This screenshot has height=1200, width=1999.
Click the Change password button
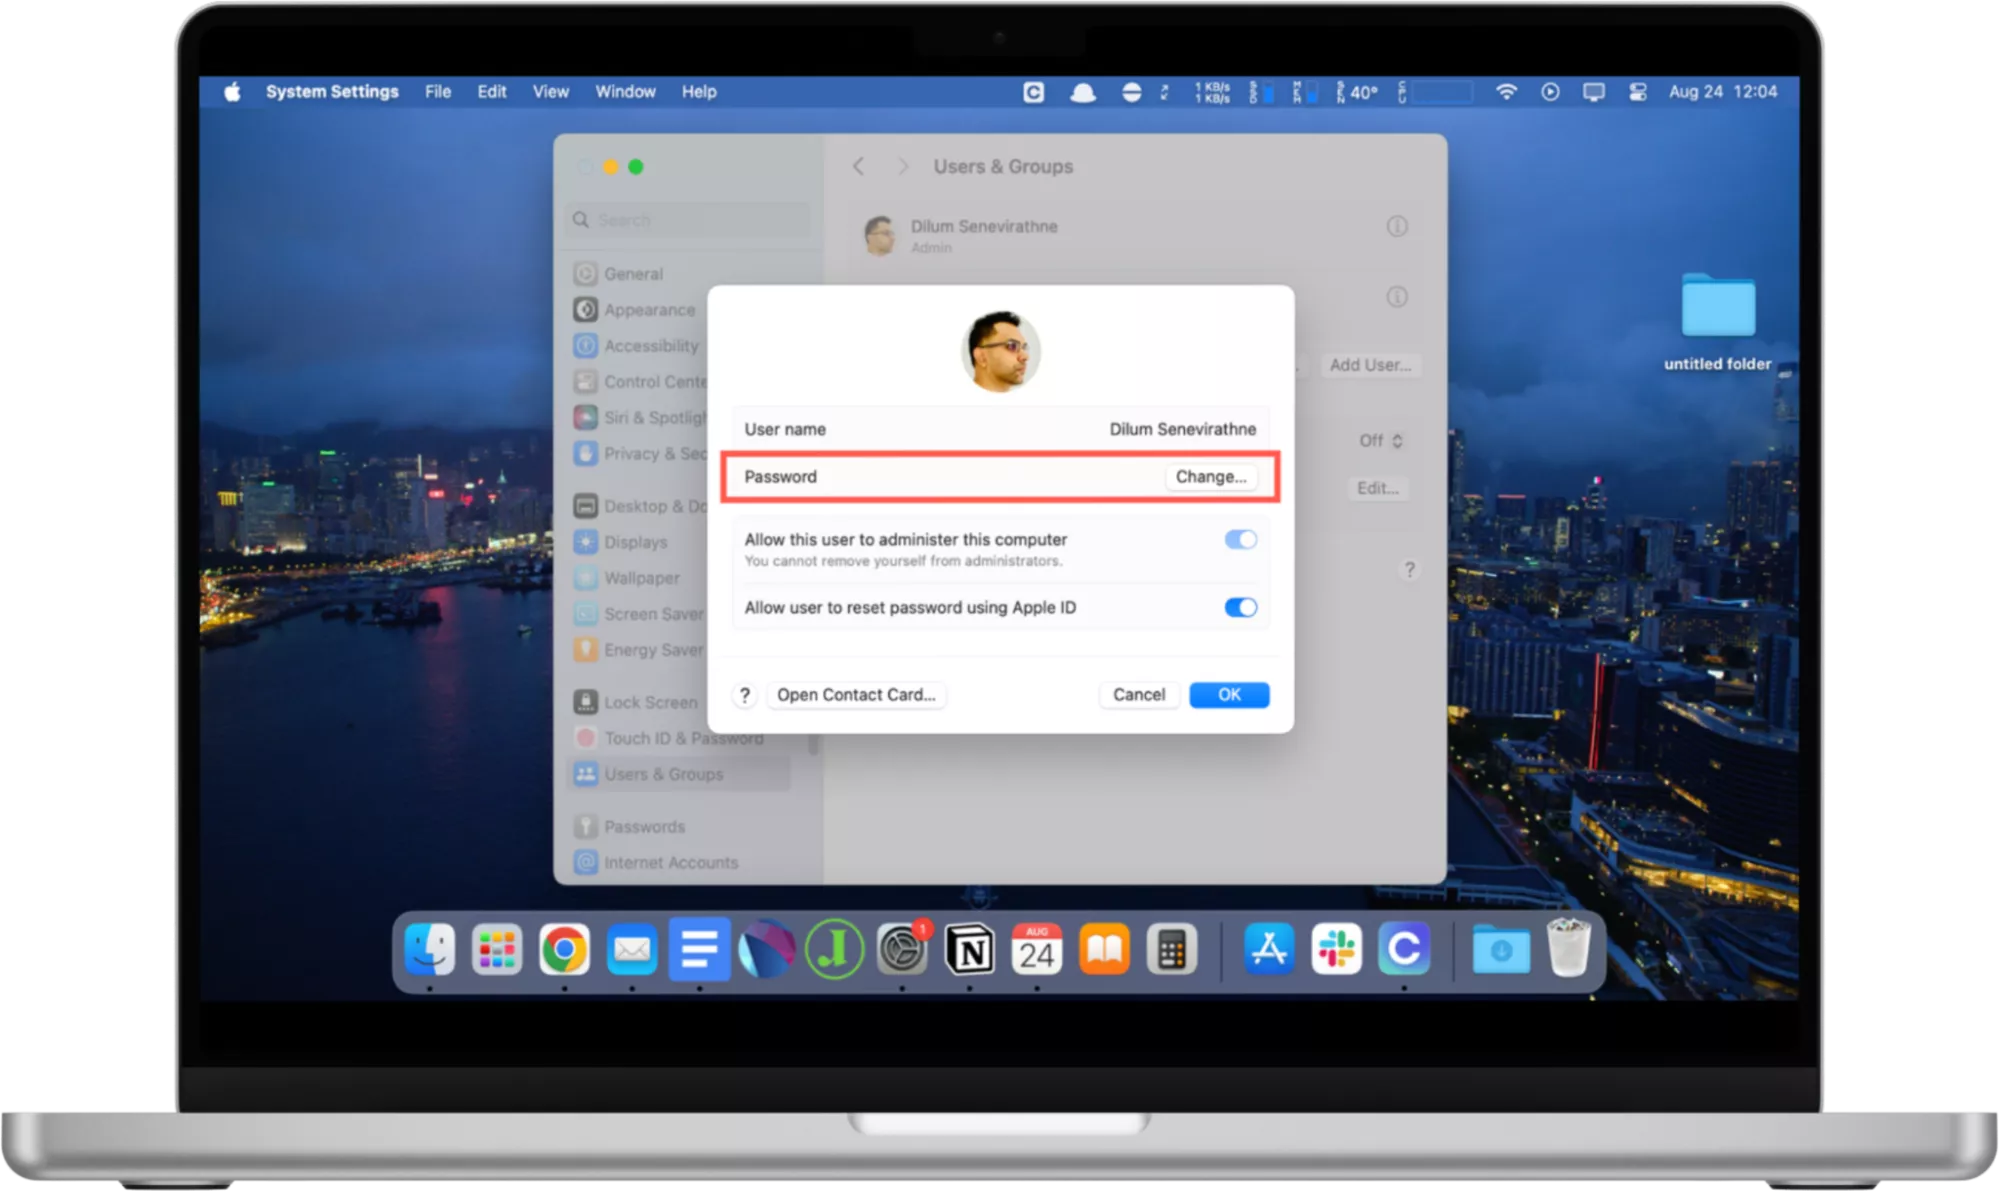click(1210, 477)
